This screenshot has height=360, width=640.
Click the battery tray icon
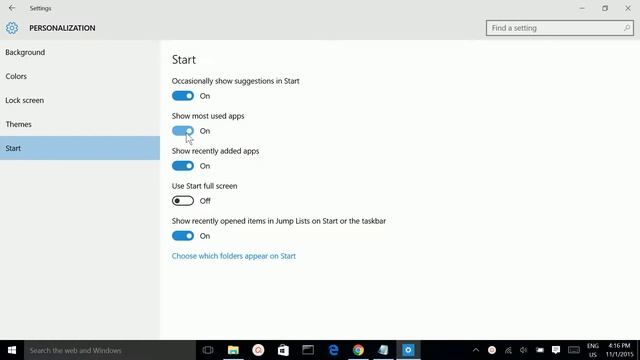540,350
